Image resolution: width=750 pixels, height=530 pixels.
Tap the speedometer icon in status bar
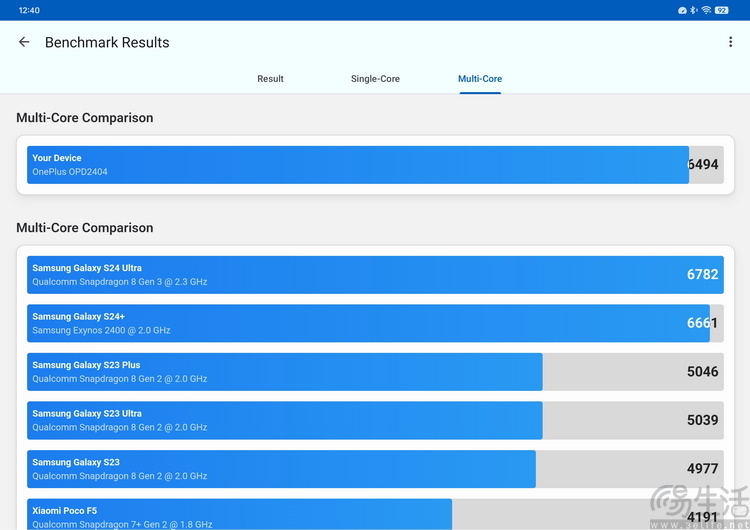[683, 10]
